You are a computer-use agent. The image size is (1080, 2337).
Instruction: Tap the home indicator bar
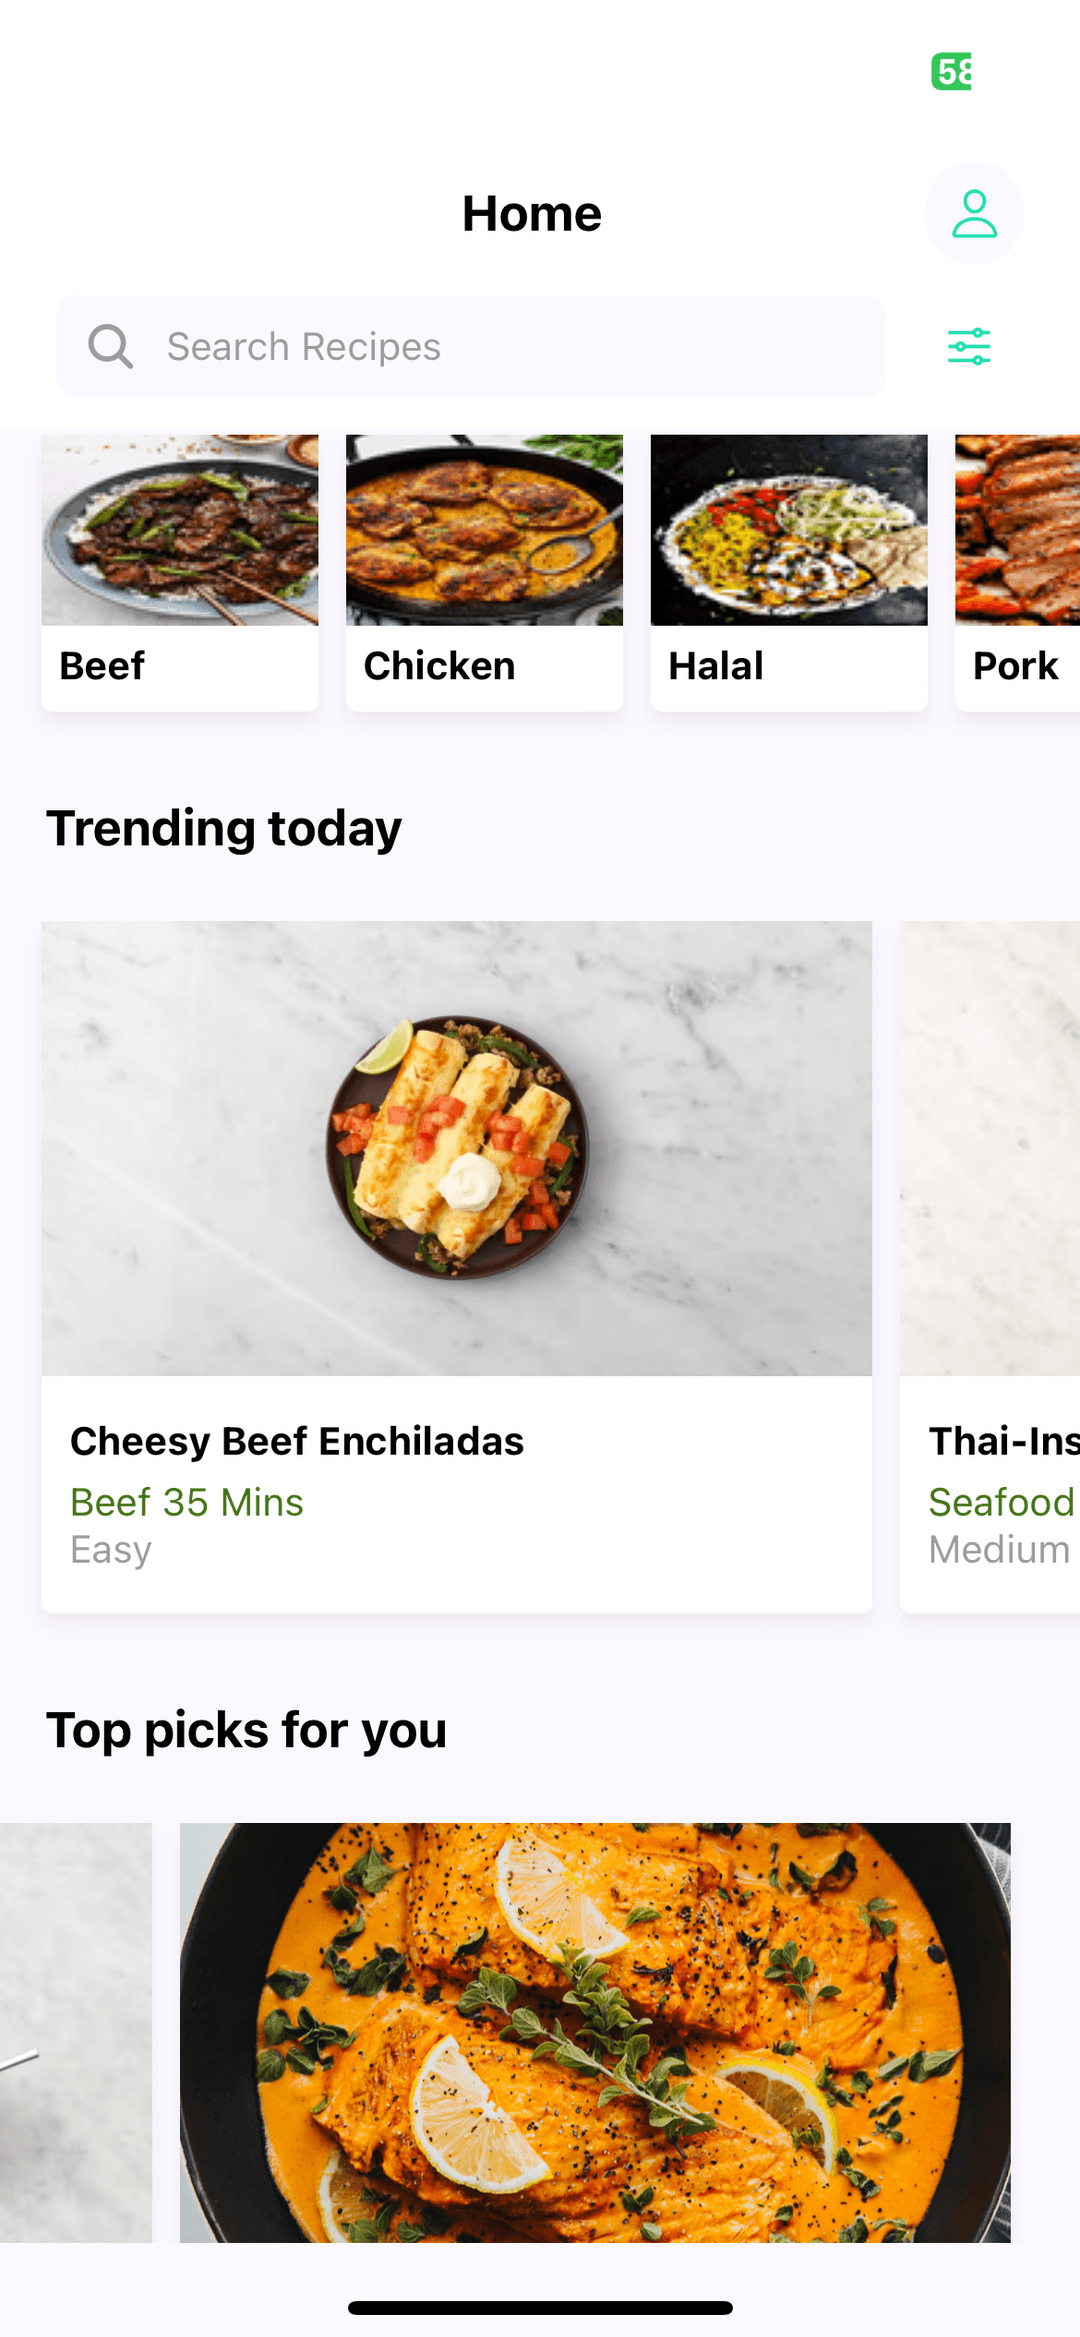pos(540,2308)
